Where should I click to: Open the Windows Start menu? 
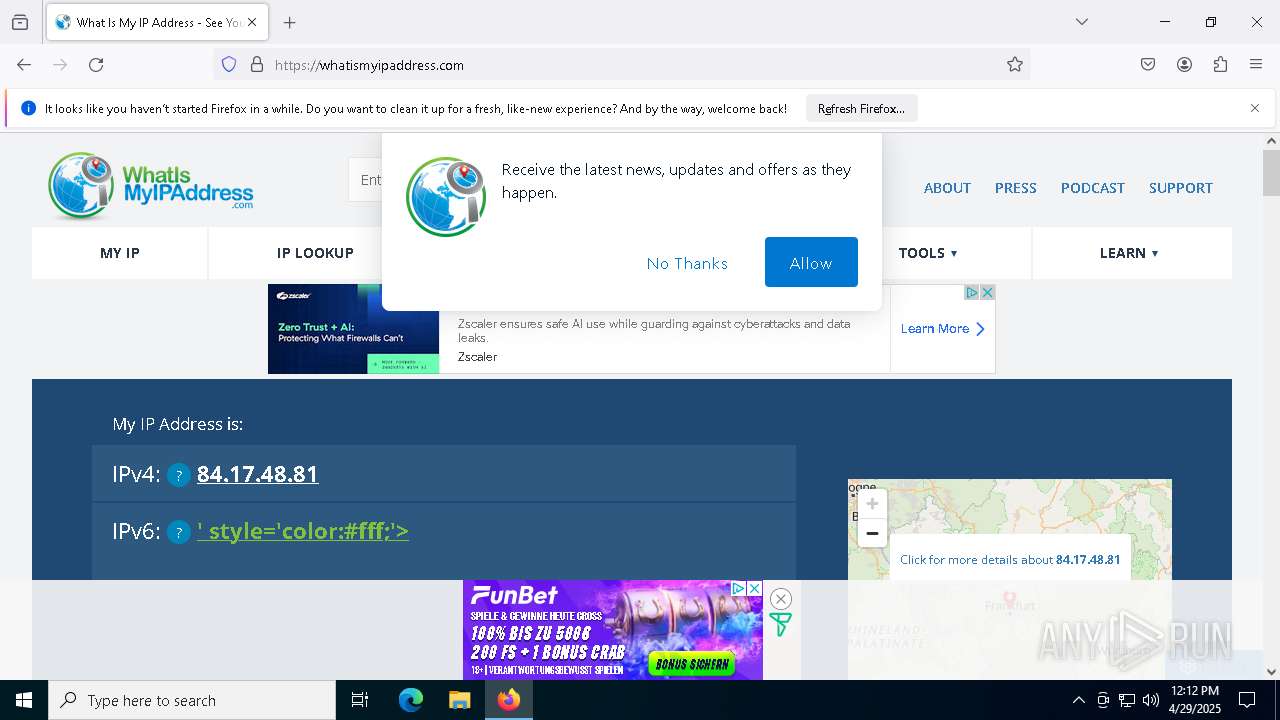(x=24, y=700)
